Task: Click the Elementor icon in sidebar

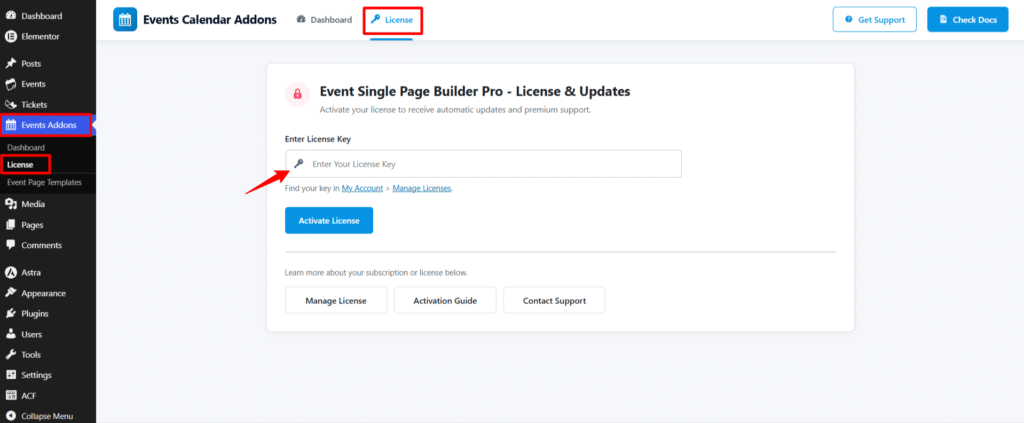Action: click(x=10, y=37)
